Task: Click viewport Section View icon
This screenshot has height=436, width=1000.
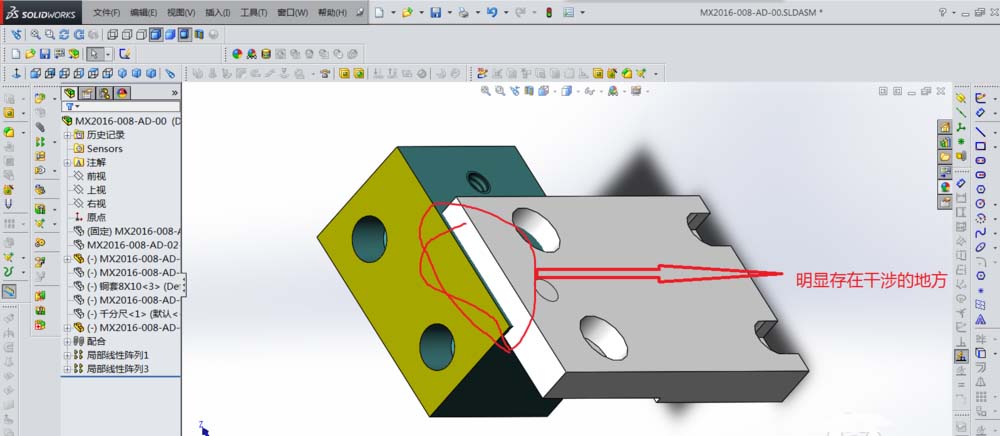Action: tap(529, 91)
